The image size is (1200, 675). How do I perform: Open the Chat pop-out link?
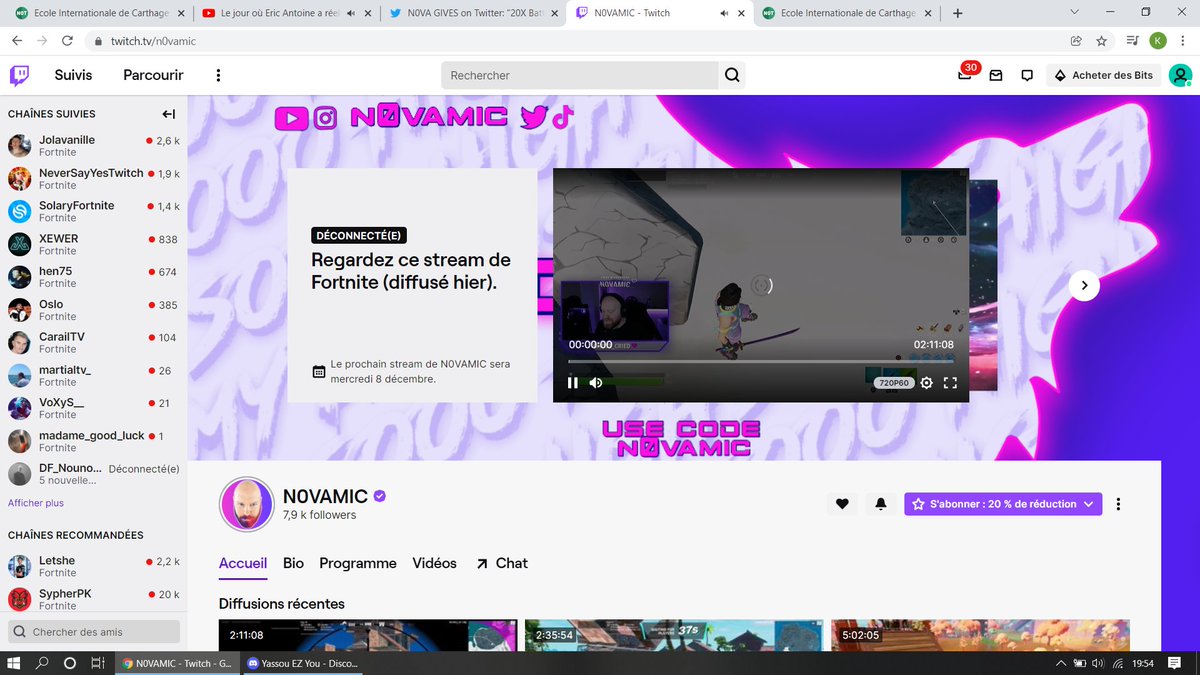click(x=501, y=563)
